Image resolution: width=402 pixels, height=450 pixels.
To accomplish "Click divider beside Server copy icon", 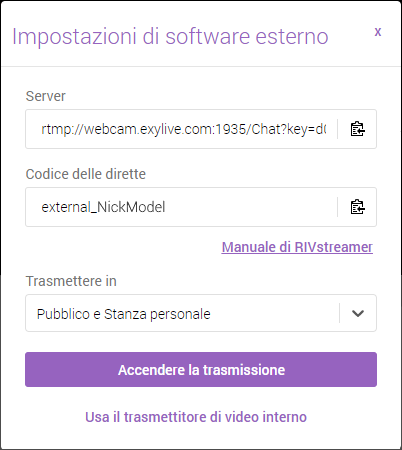I will (337, 129).
